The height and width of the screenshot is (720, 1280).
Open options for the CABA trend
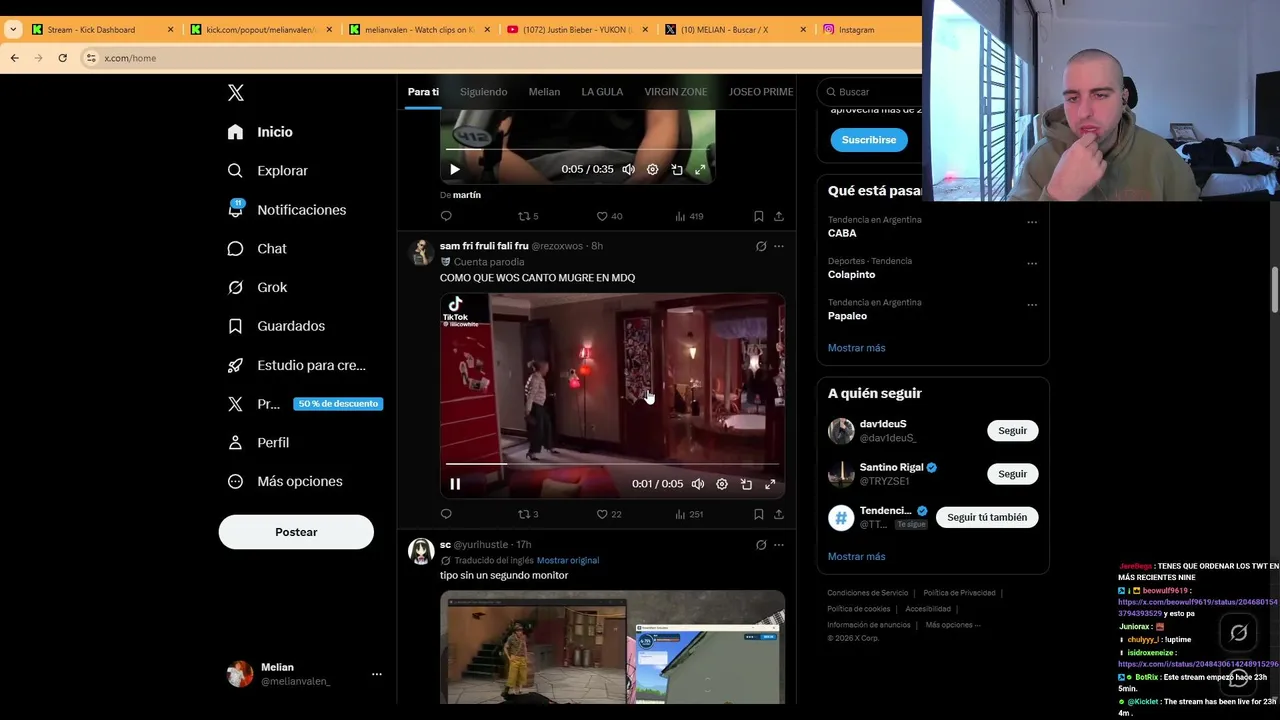click(x=1032, y=222)
